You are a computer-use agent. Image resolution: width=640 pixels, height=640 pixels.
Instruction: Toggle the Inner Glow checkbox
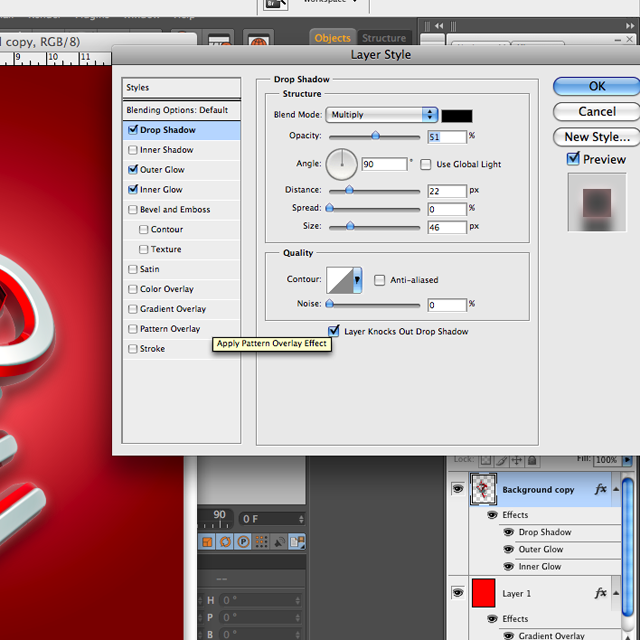[x=133, y=189]
